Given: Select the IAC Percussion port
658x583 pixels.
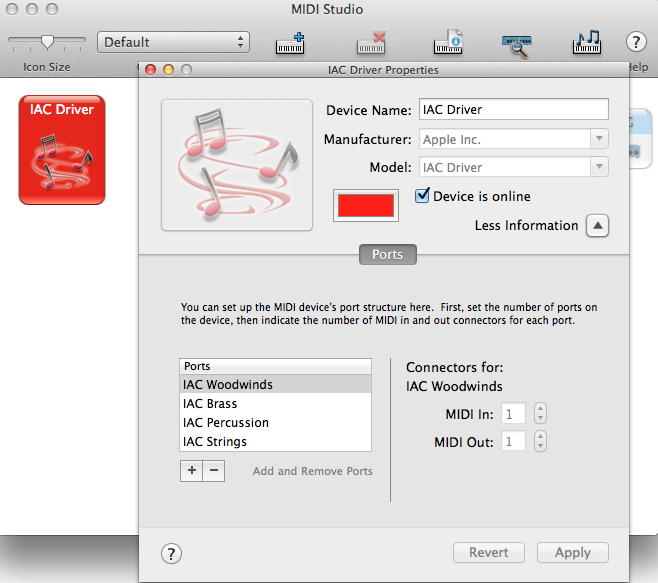Looking at the screenshot, I should click(275, 422).
